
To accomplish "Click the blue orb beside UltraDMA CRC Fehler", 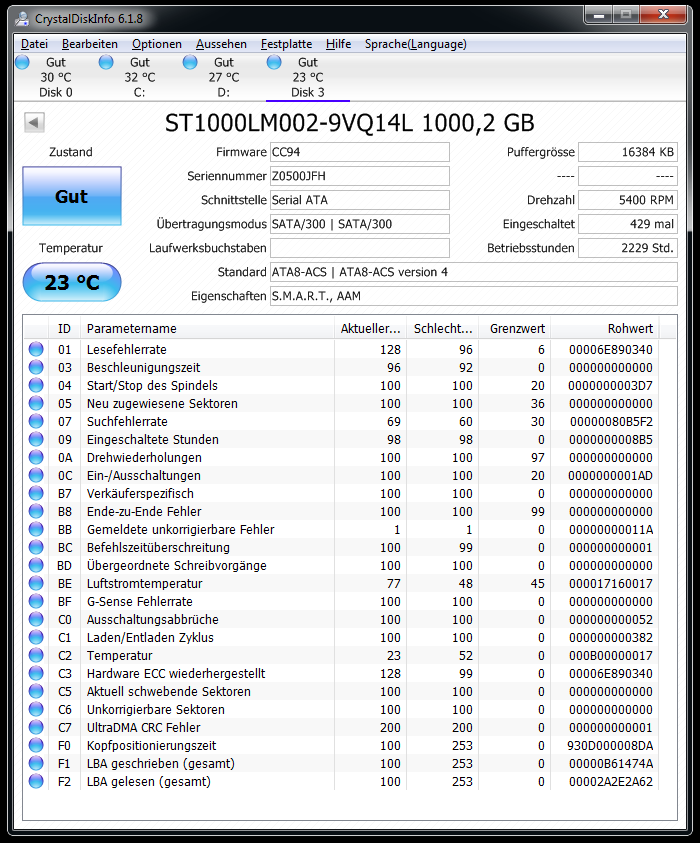I will click(36, 727).
